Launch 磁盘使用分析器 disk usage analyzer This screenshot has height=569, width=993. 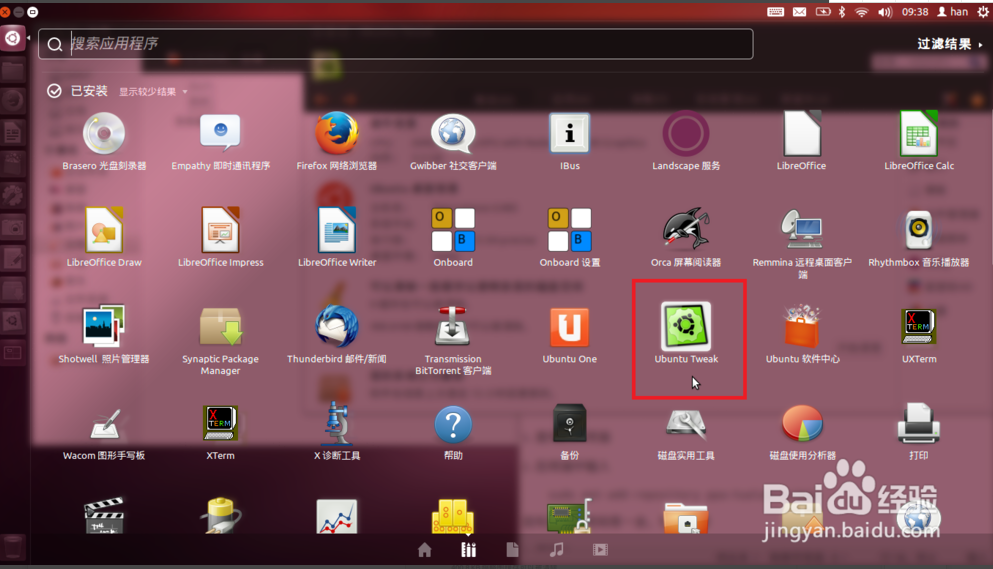click(802, 432)
